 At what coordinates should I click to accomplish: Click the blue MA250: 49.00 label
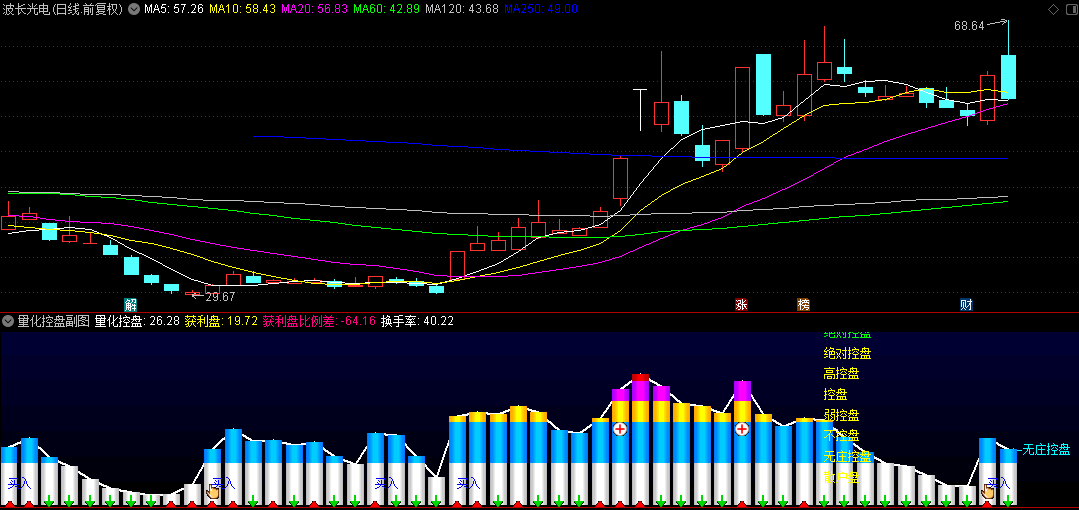tap(541, 10)
